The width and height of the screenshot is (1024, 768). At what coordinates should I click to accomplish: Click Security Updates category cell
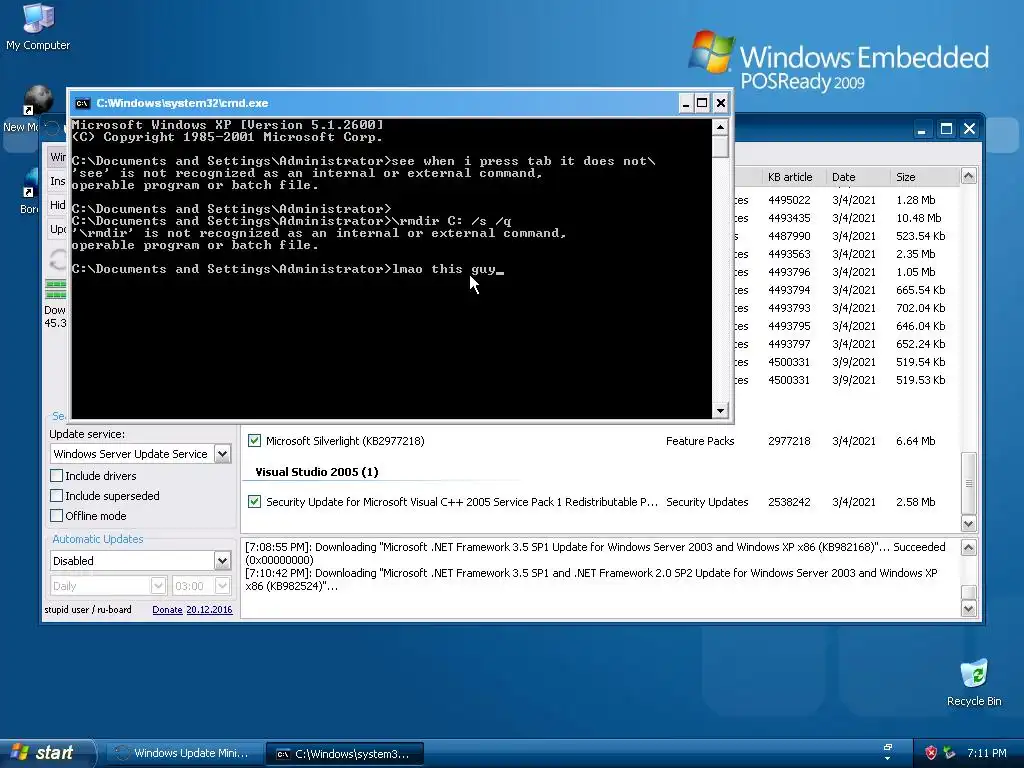(707, 502)
